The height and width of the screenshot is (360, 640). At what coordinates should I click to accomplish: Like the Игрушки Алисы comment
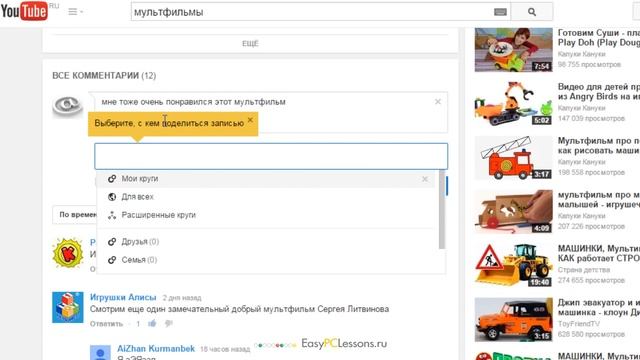[152, 324]
